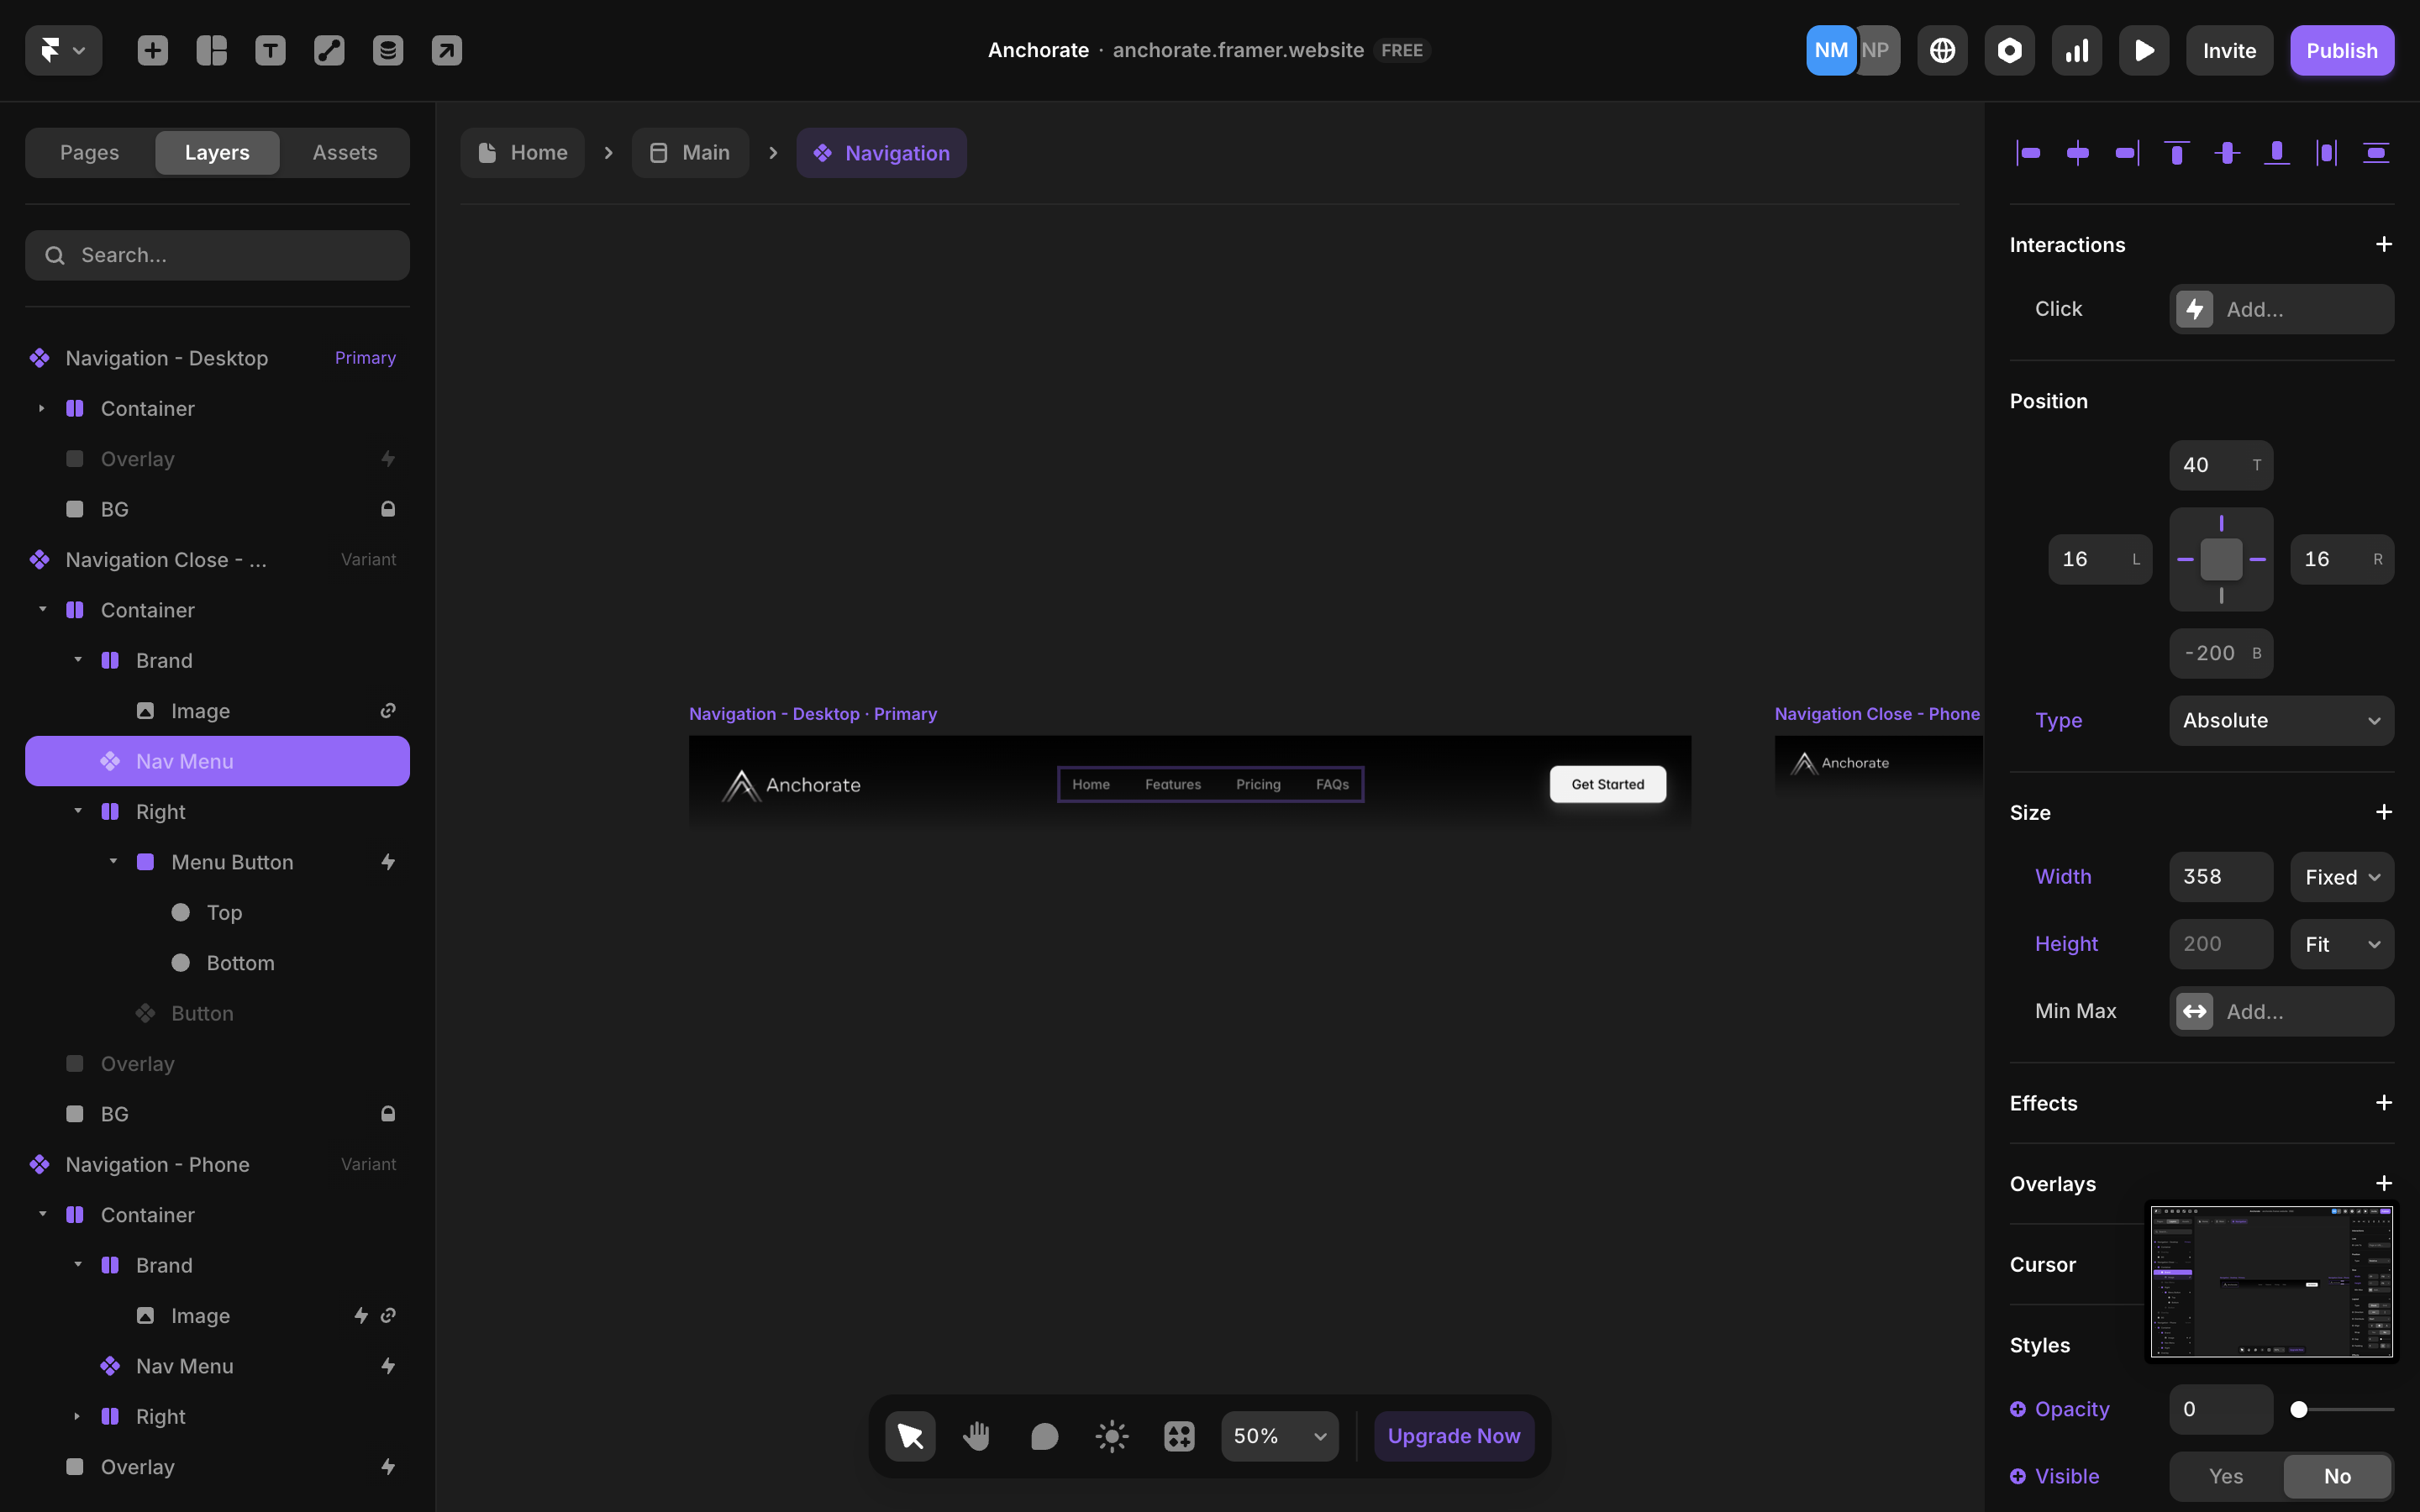
Task: Open the Width Fixed sizing dropdown
Action: (x=2341, y=877)
